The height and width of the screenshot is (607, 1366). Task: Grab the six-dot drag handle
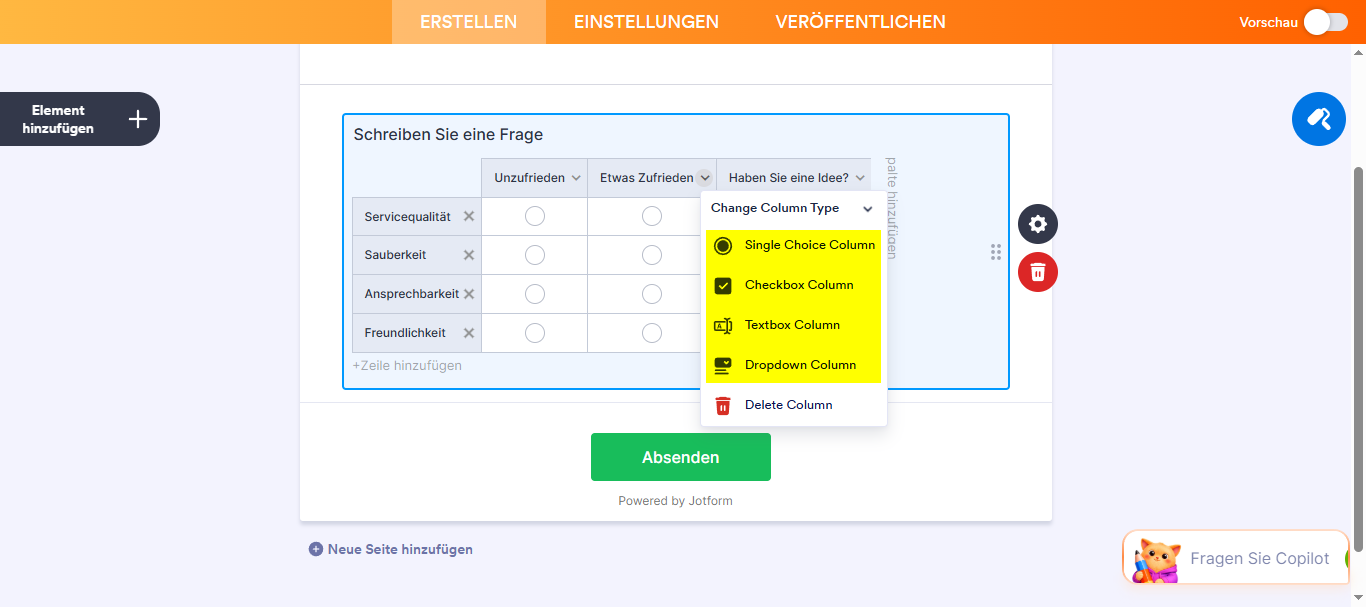[x=996, y=253]
